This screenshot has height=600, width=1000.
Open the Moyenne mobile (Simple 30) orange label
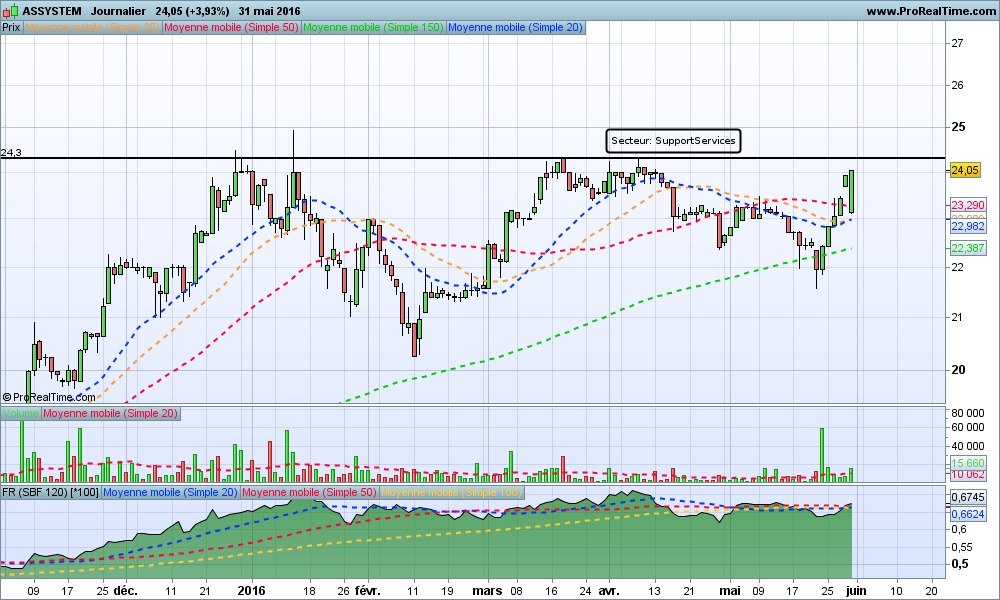coord(92,27)
